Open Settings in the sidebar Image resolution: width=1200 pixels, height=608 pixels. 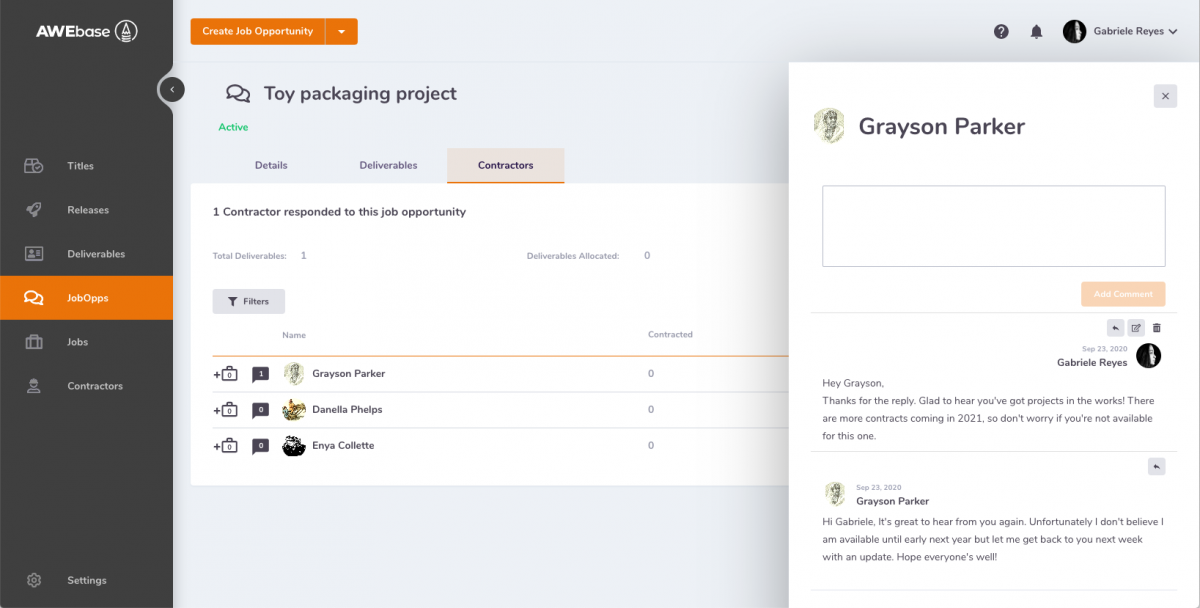[x=86, y=580]
